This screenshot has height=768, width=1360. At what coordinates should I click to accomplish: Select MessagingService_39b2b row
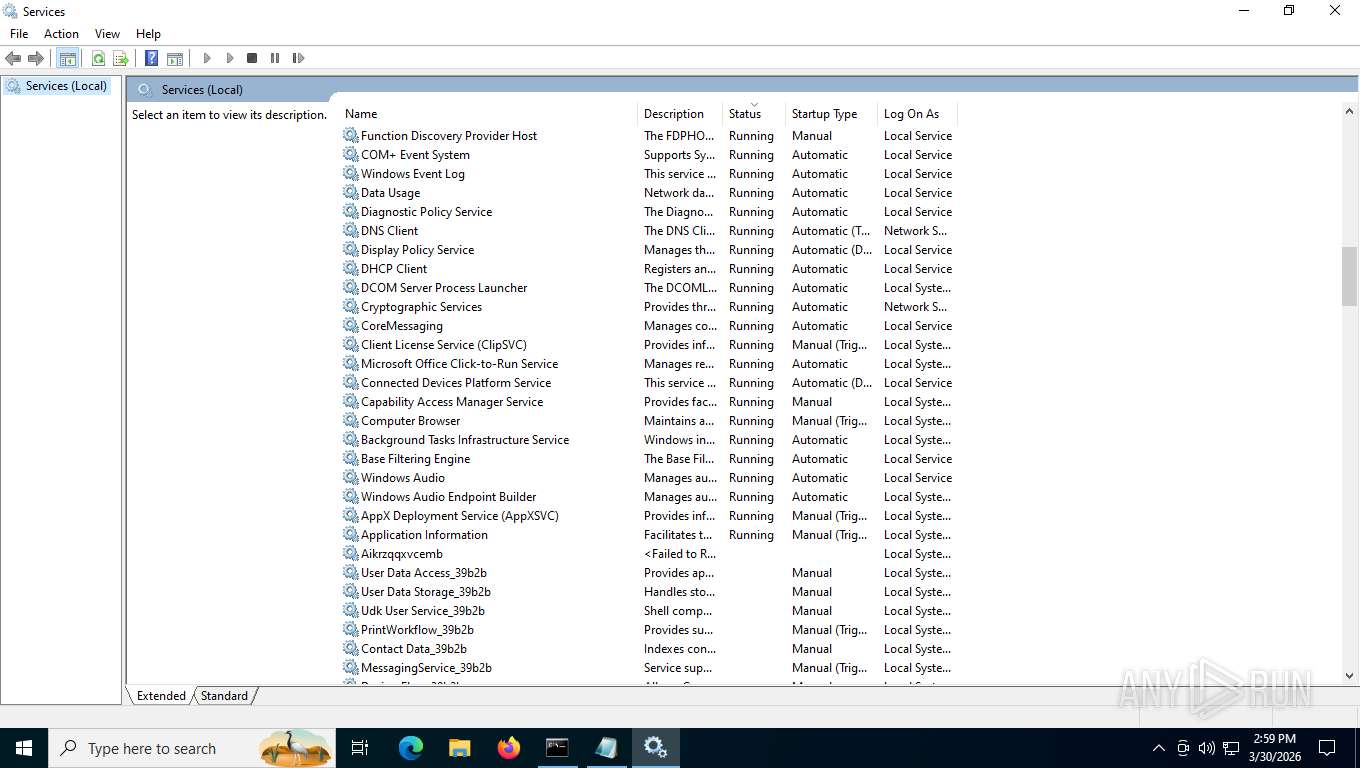point(648,668)
